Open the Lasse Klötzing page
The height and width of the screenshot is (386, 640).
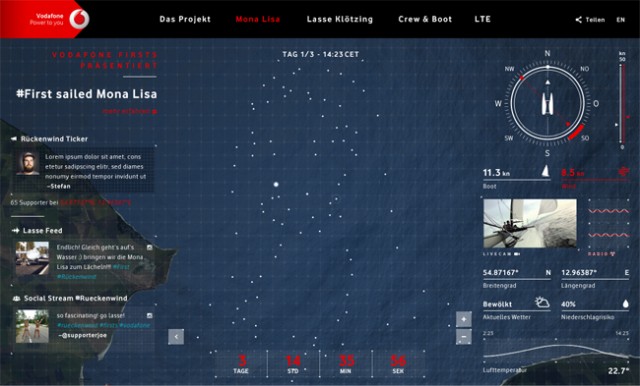340,19
